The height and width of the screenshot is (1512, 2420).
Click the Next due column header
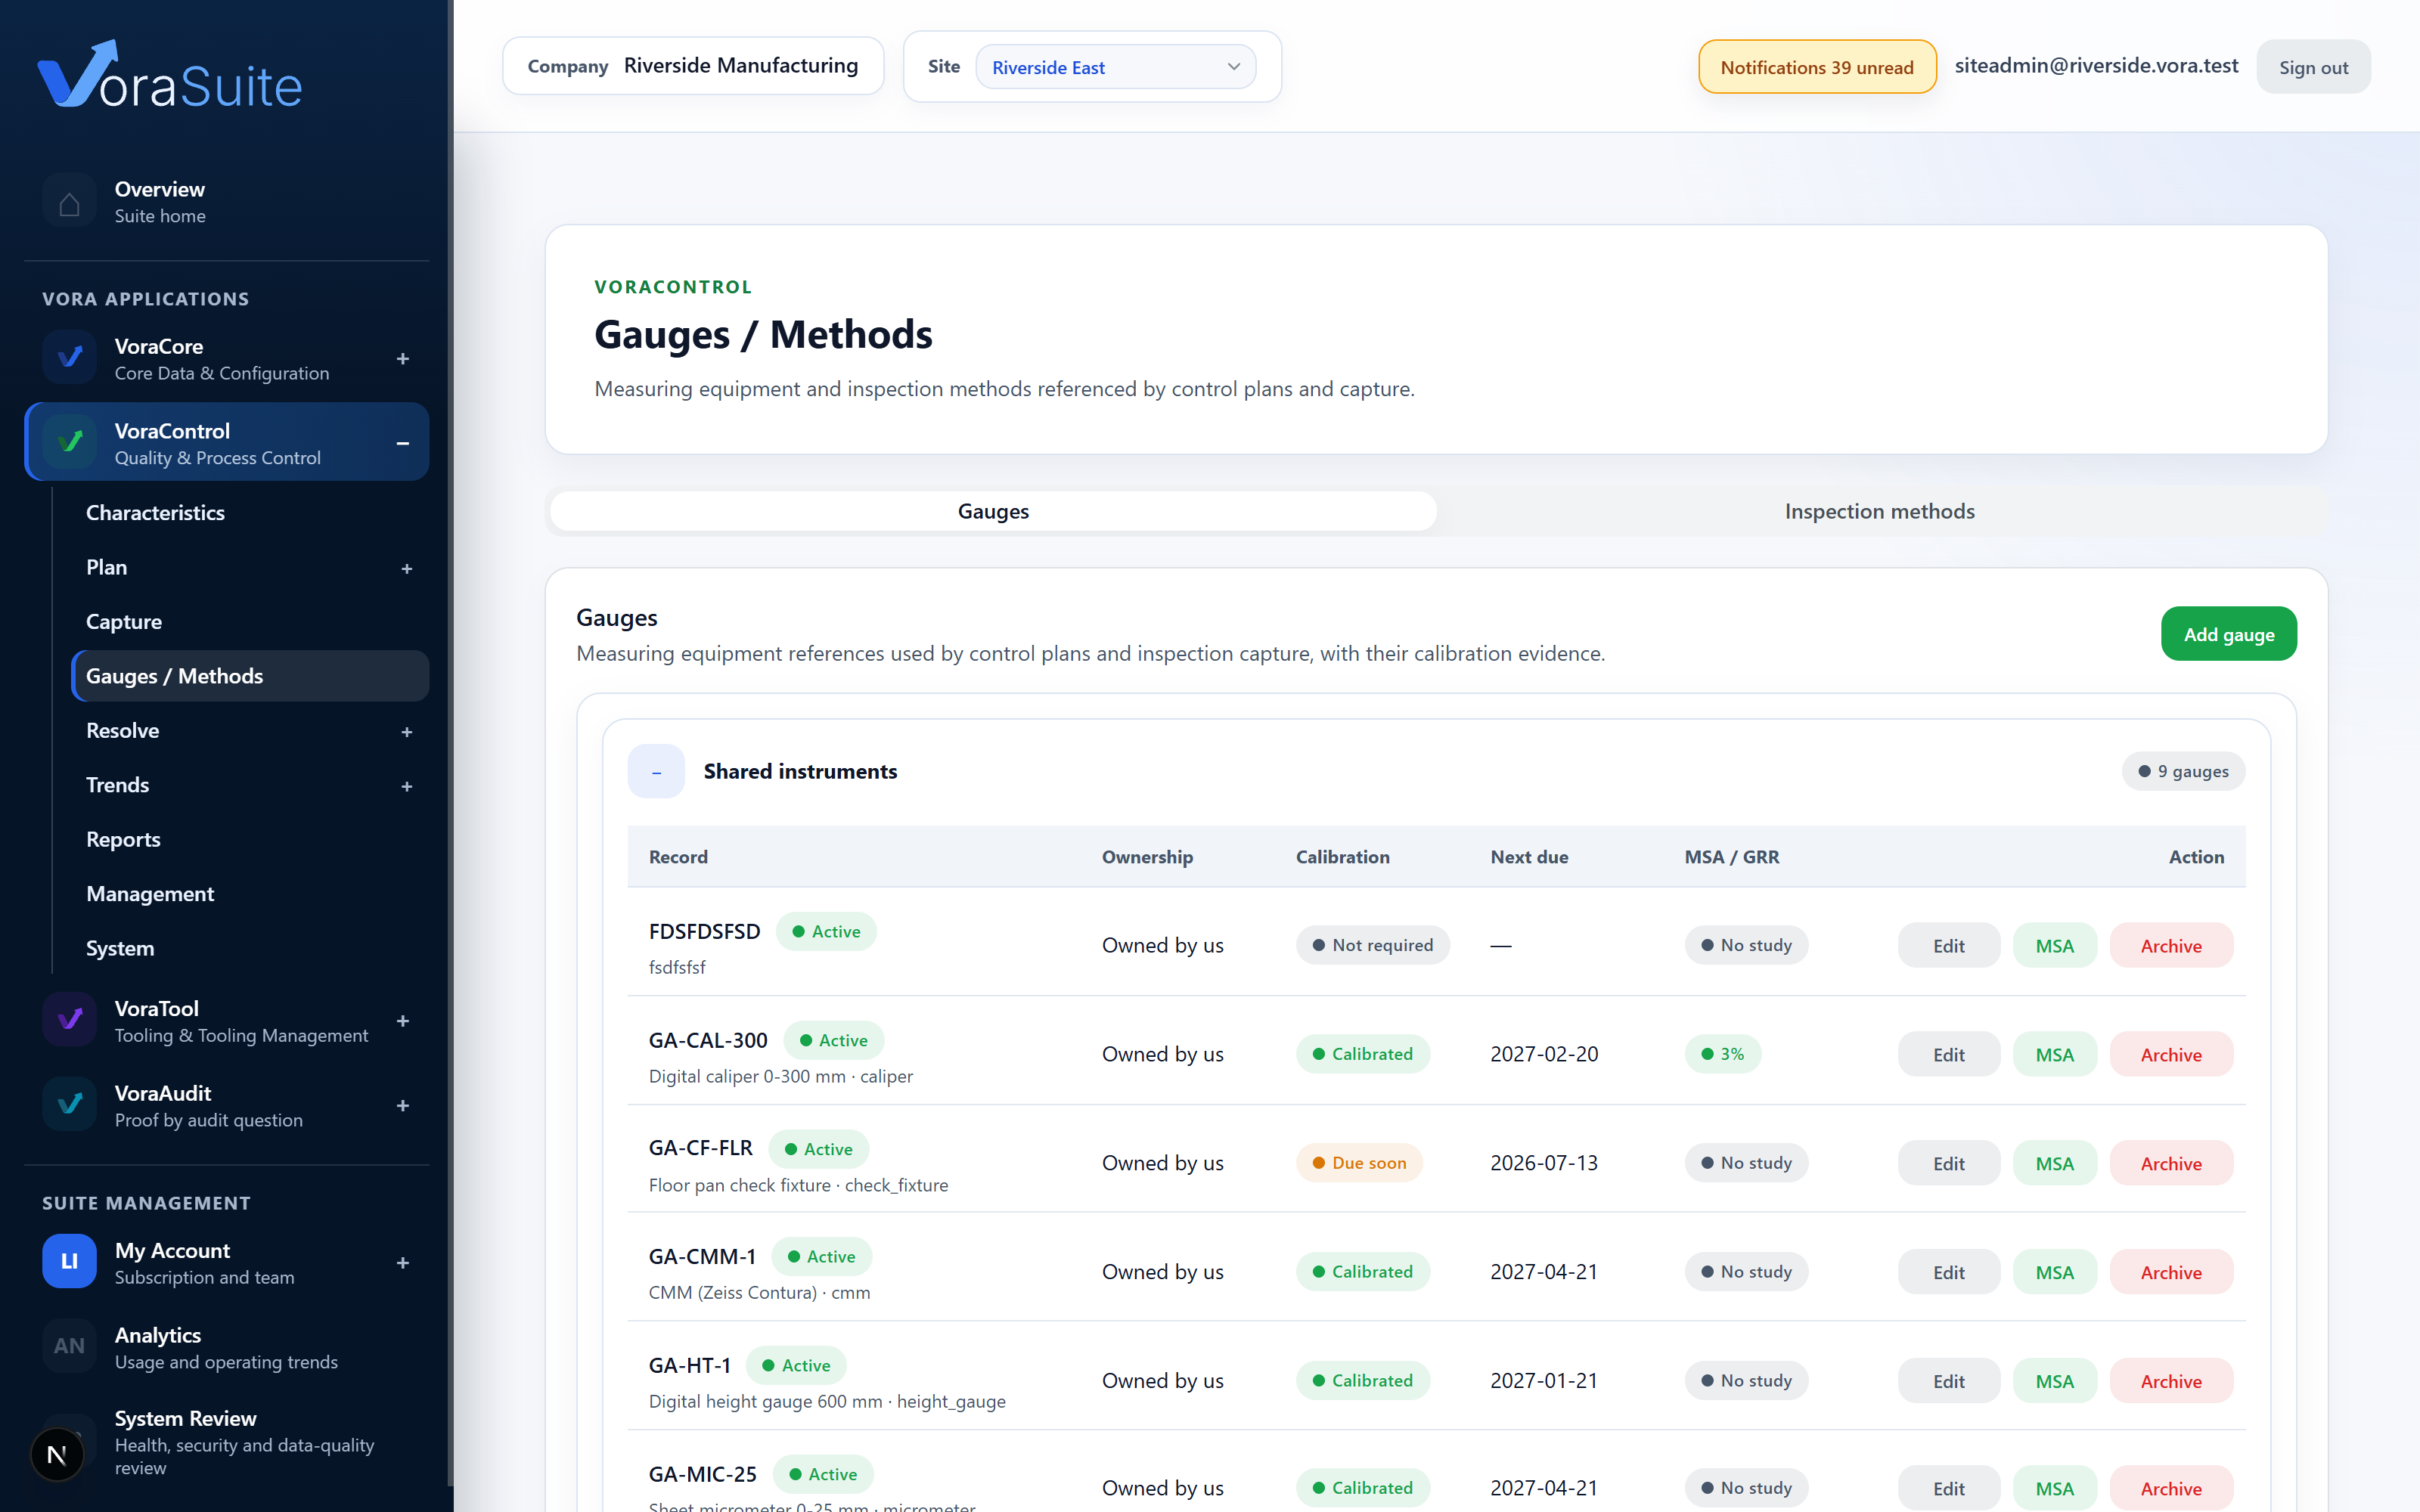click(1529, 857)
